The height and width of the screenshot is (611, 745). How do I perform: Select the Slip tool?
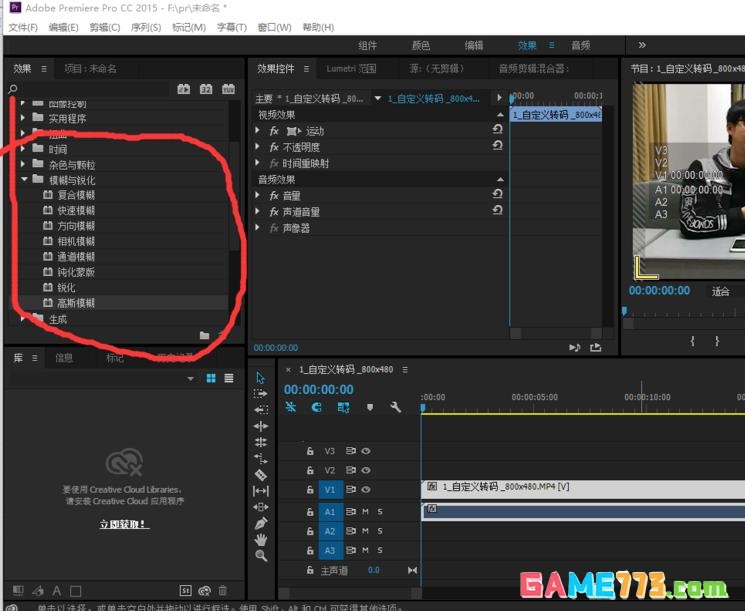tap(261, 491)
